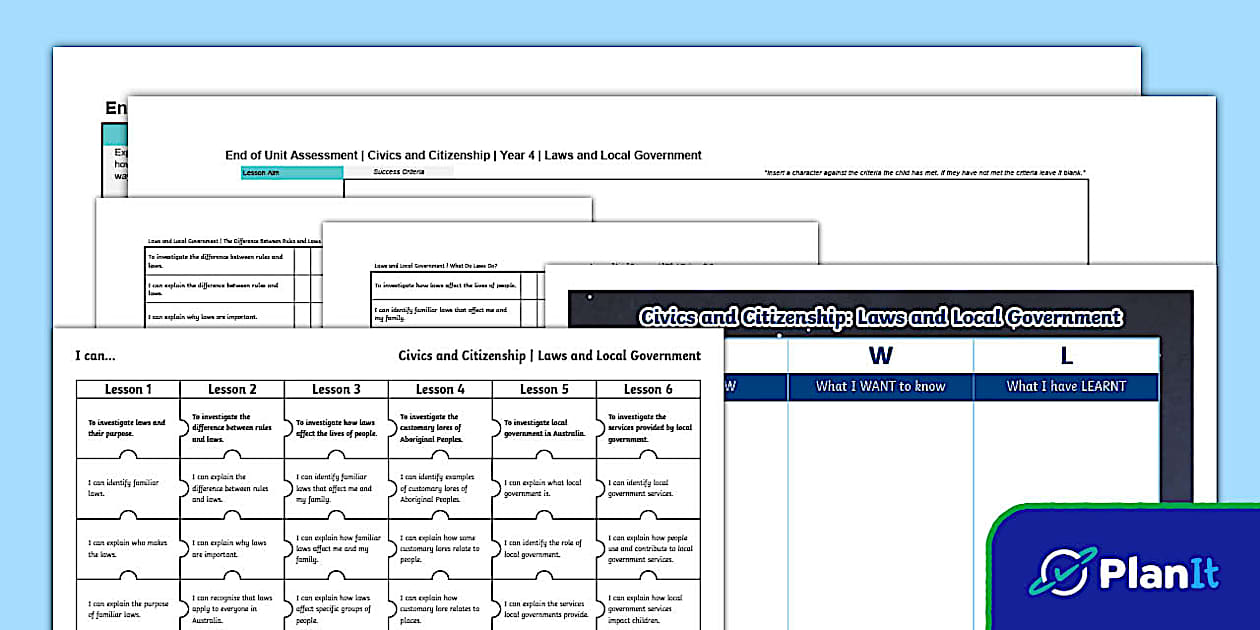The image size is (1260, 630).
Task: Click the teal Lesson Aim cell
Action: click(x=292, y=172)
